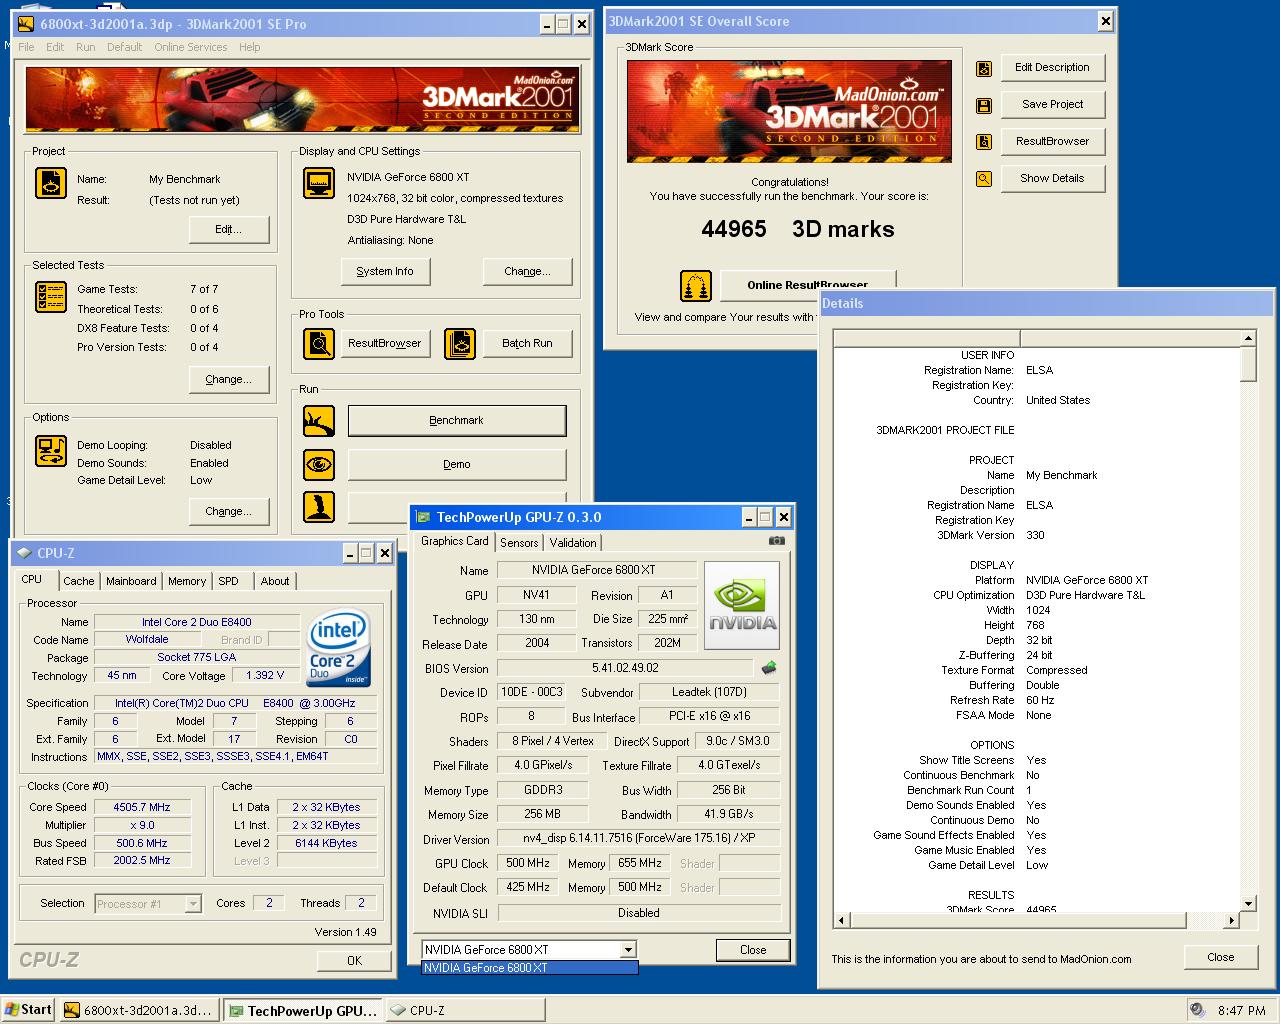Screen dimensions: 1280x1024
Task: Open the Online Services menu
Action: point(190,47)
